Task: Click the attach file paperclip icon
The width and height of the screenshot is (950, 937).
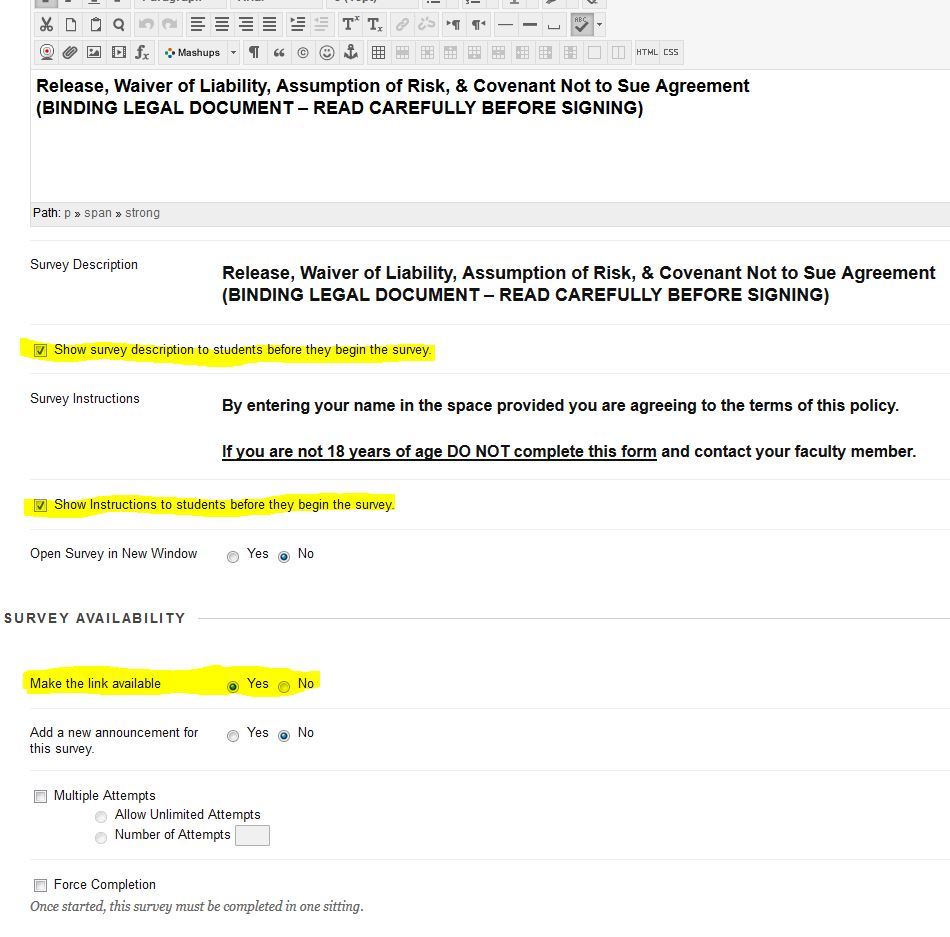Action: coord(70,52)
